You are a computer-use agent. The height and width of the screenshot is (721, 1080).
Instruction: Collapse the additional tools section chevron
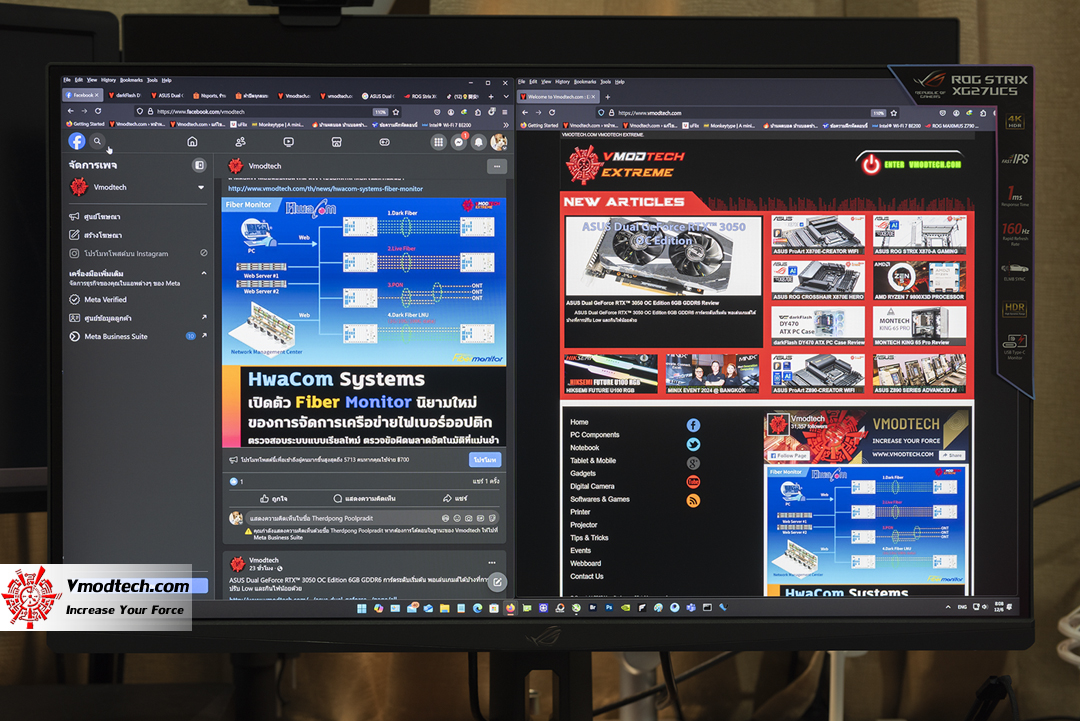click(x=204, y=273)
